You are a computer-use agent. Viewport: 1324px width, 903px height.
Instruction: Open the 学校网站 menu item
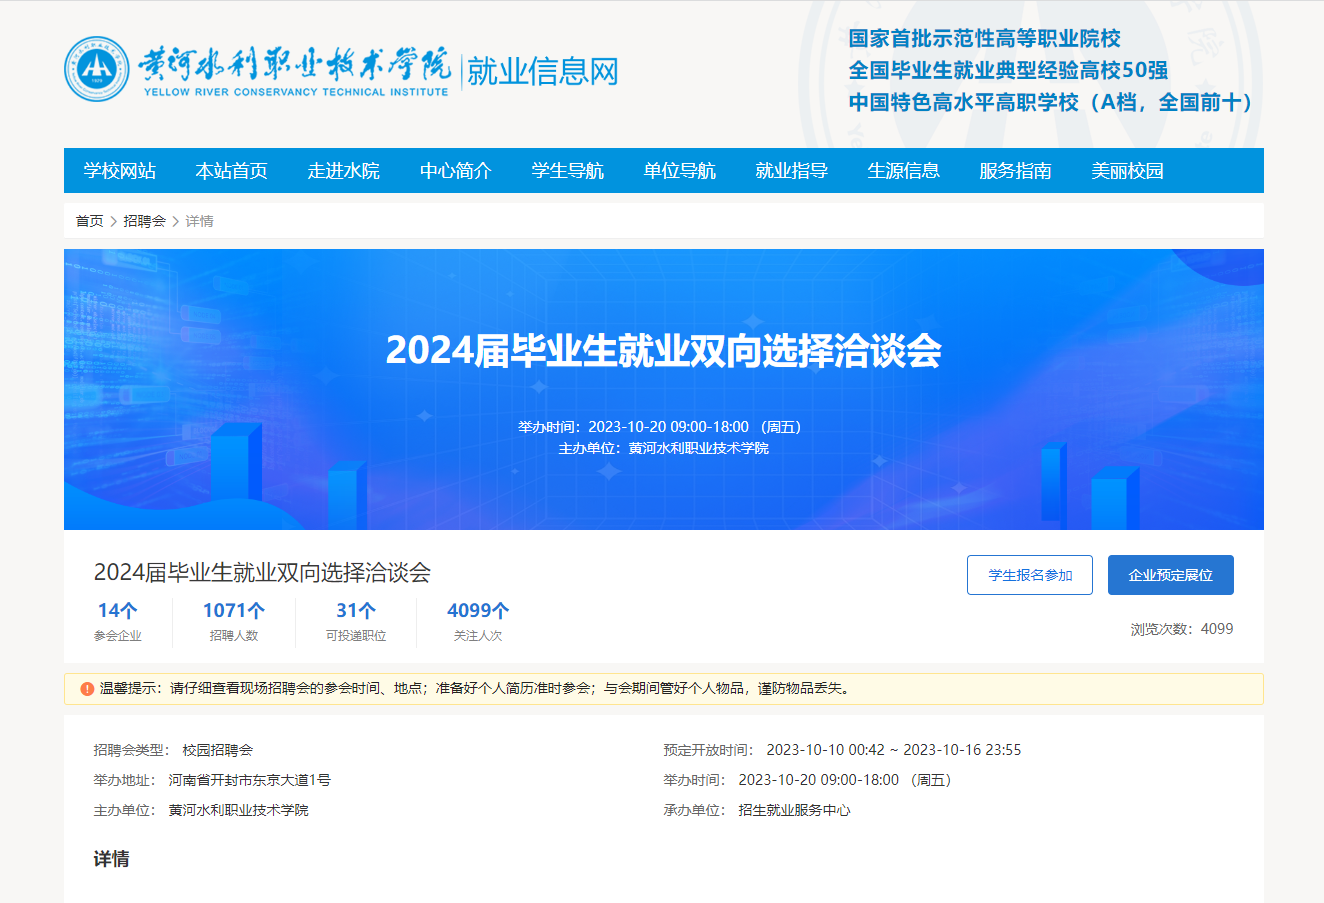[120, 171]
